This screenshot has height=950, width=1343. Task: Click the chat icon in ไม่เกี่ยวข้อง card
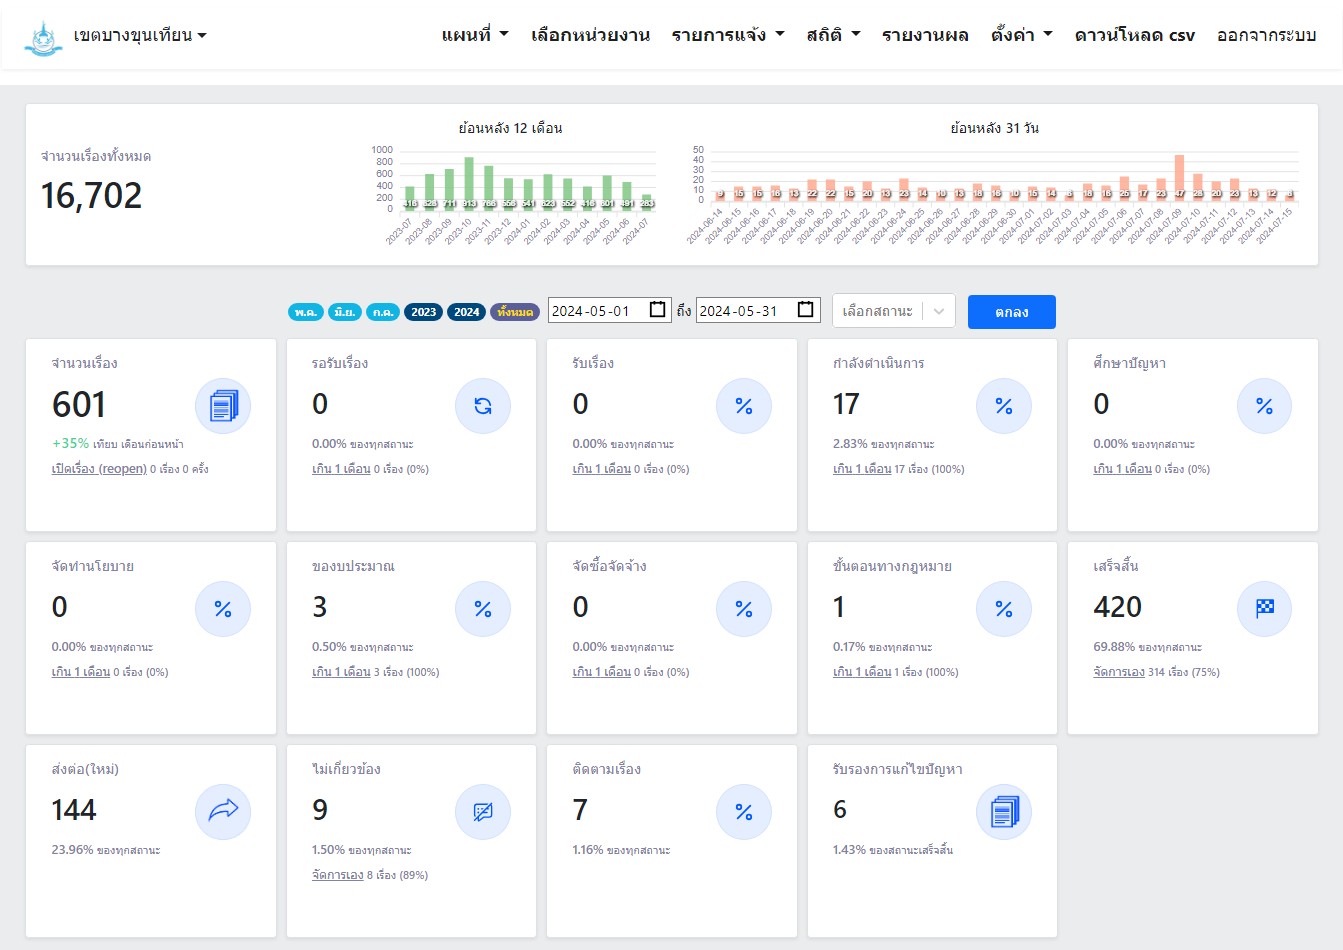click(x=483, y=812)
